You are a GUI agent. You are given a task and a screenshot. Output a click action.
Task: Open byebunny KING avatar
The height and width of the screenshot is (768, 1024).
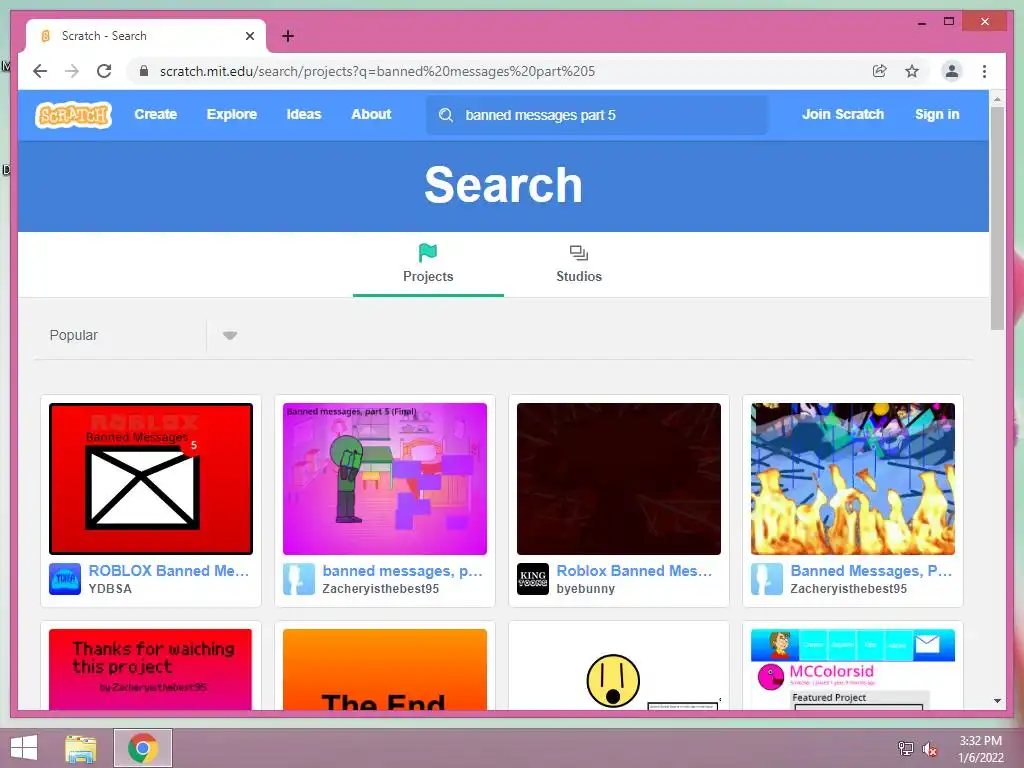533,579
